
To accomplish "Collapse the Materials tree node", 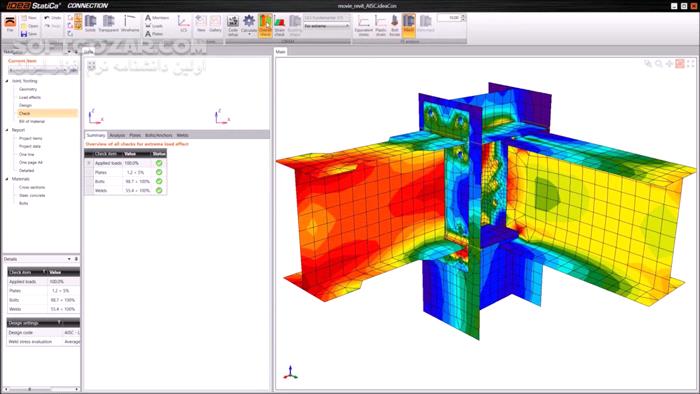I will (7, 179).
